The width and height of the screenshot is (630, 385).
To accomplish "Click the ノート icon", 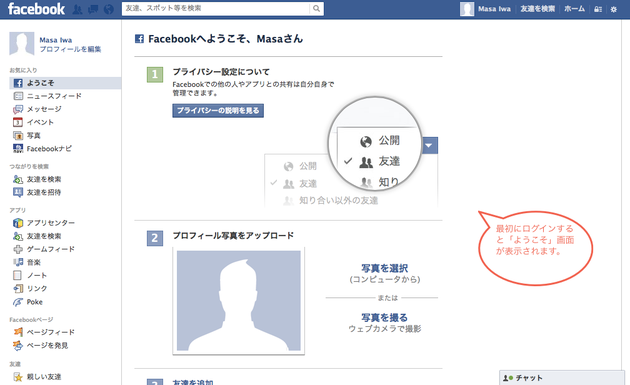I will pos(18,276).
